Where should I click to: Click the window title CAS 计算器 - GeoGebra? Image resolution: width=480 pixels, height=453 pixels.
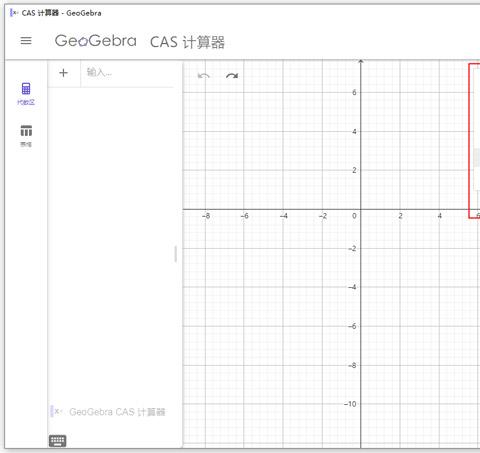(62, 13)
